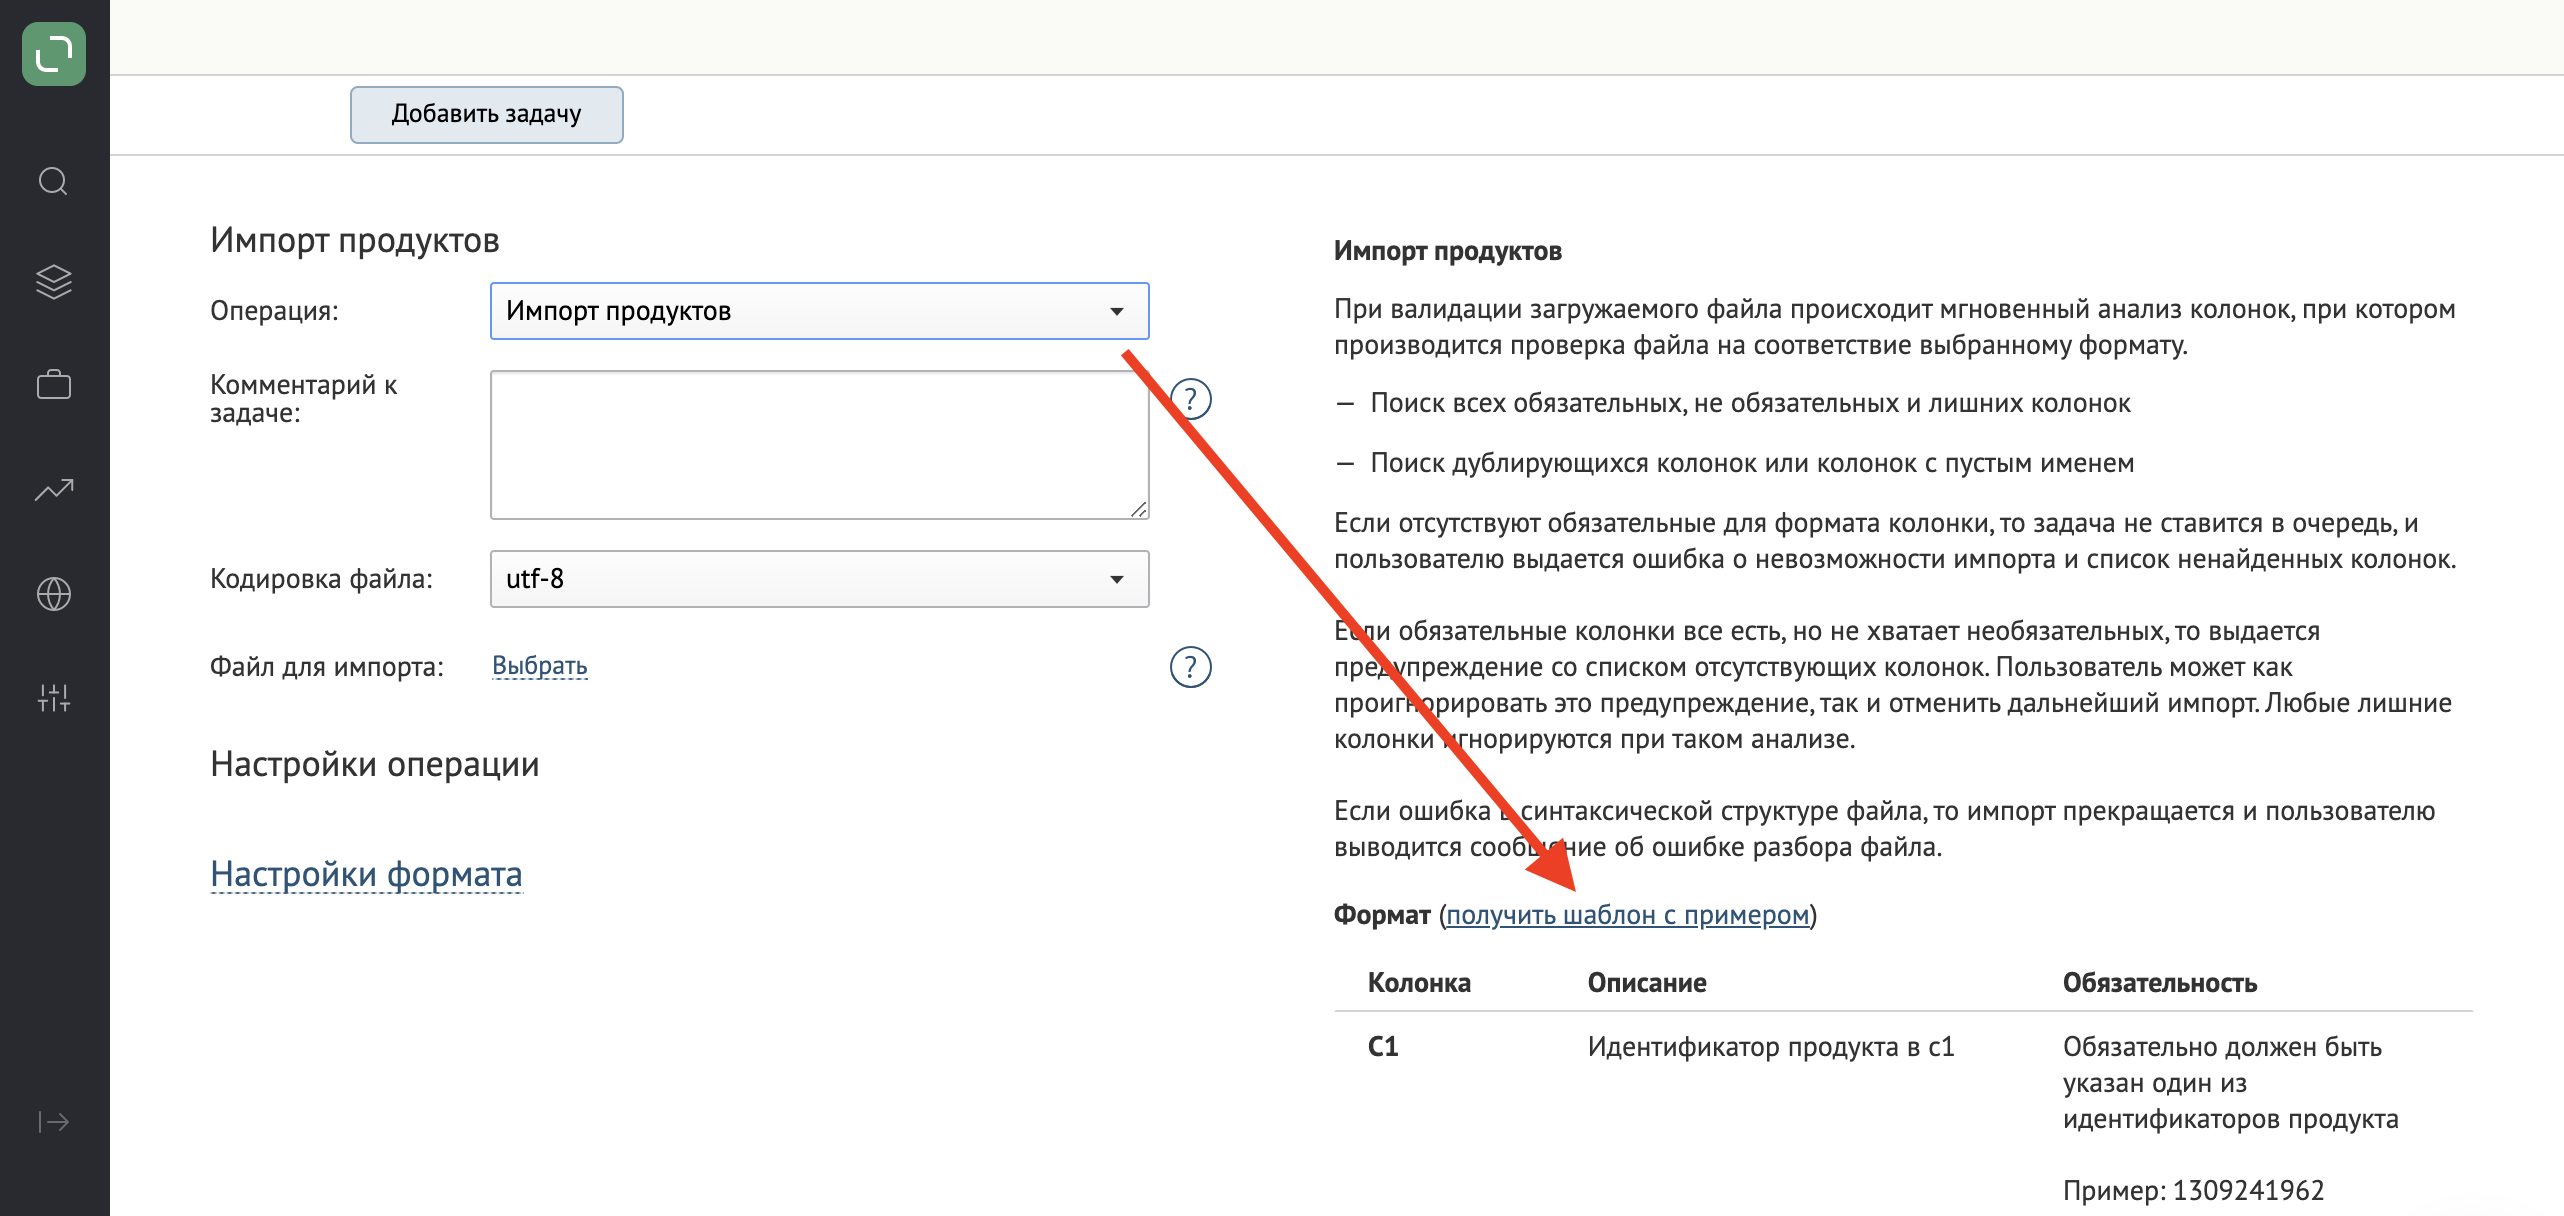Click the analytics chart icon in sidebar
Viewport: 2564px width, 1216px height.
click(x=54, y=489)
